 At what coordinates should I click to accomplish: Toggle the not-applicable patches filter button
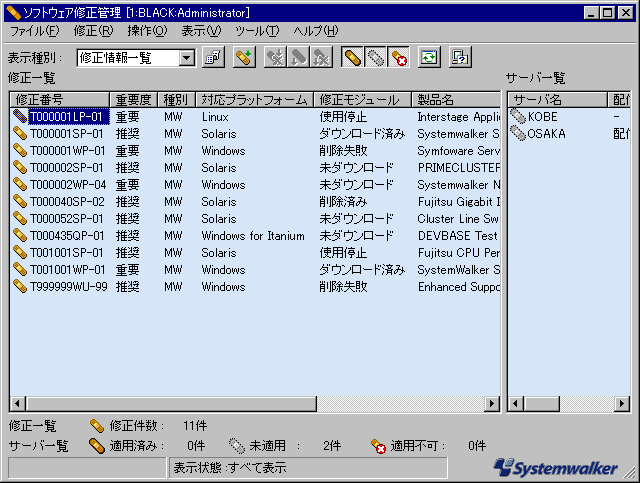pos(398,57)
